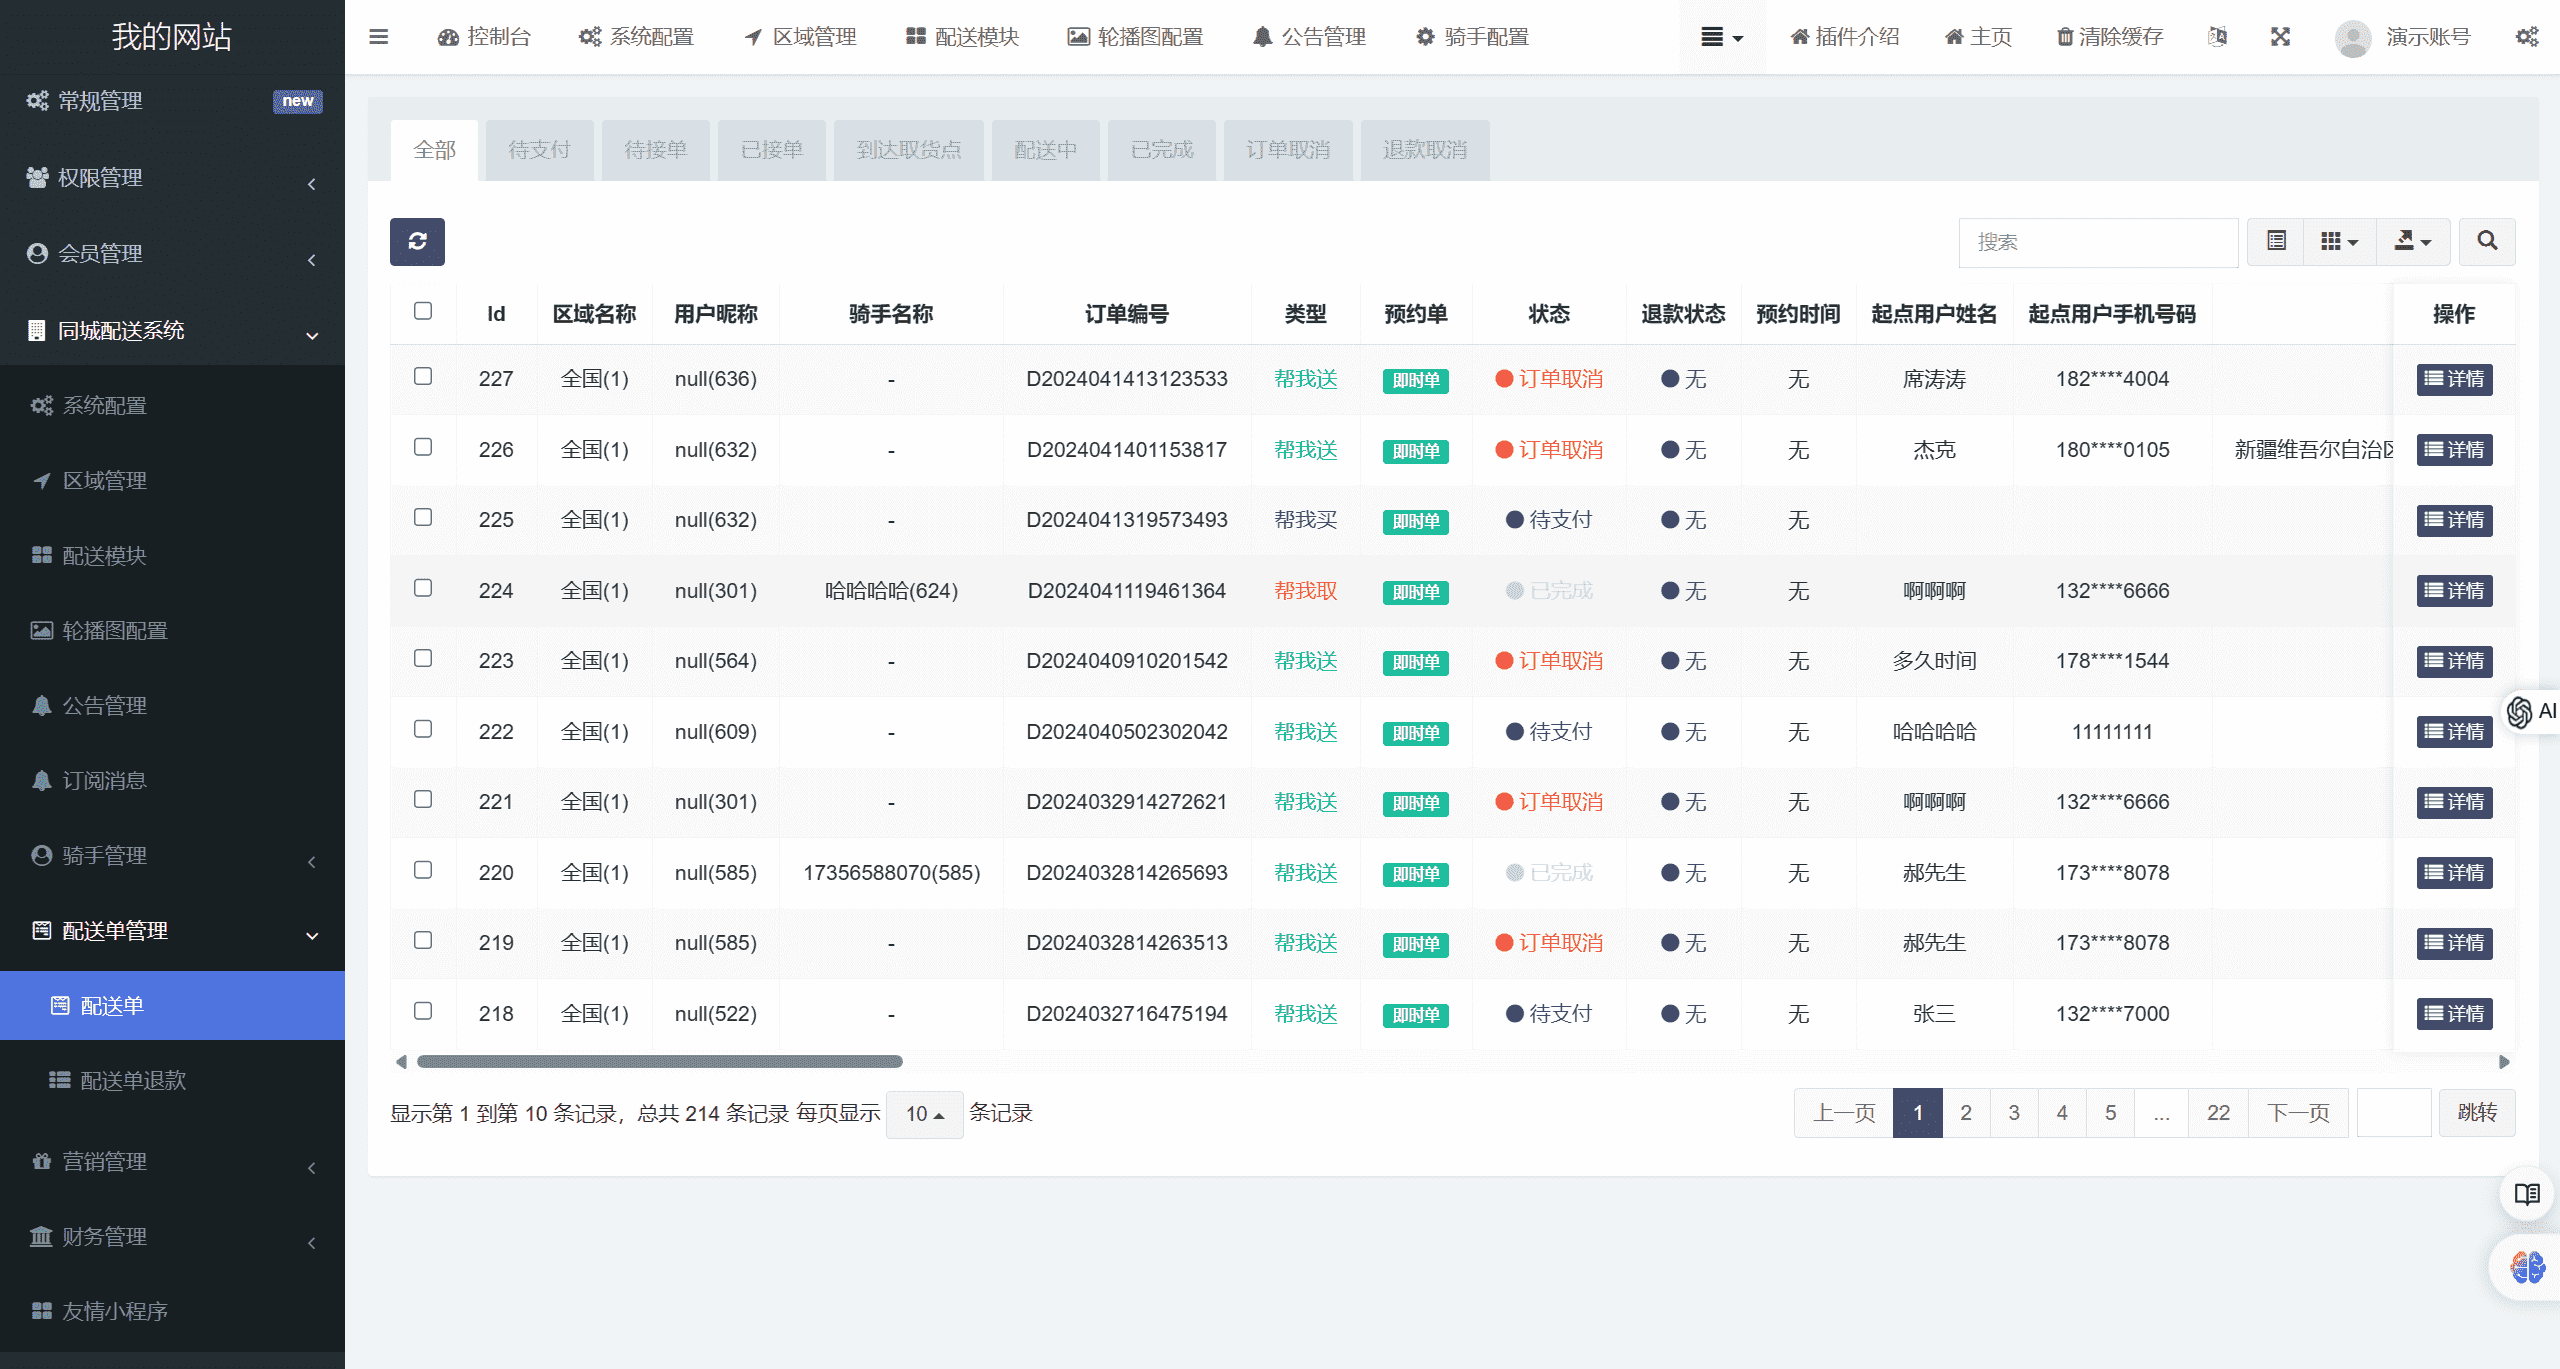Check the checkbox for order 224
The width and height of the screenshot is (2560, 1369).
point(423,588)
